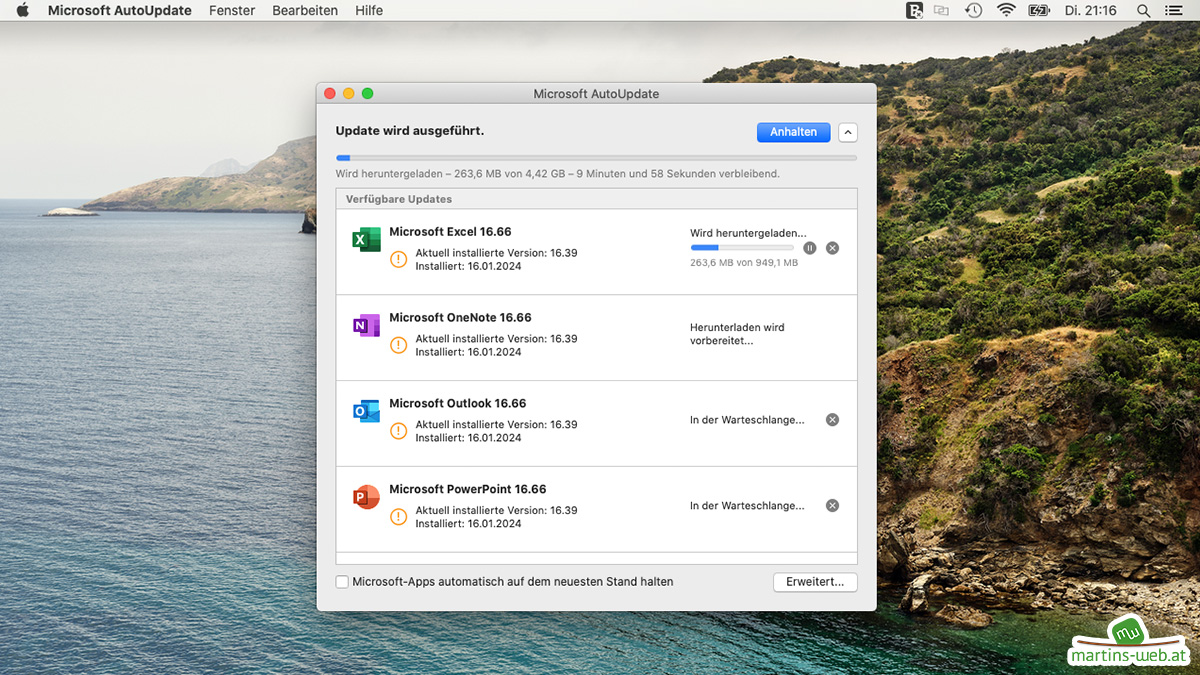Open Notification Center list icon
This screenshot has width=1200, height=675.
tap(1174, 10)
